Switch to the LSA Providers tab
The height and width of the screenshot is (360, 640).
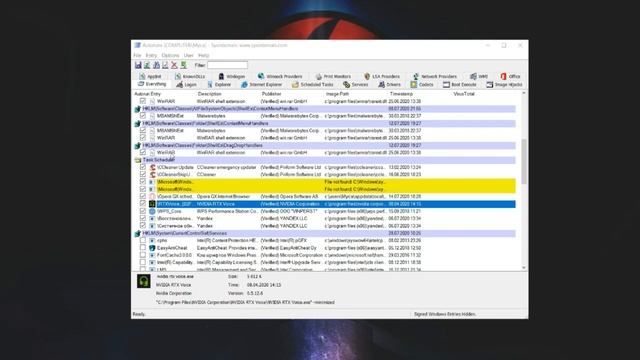(x=382, y=76)
